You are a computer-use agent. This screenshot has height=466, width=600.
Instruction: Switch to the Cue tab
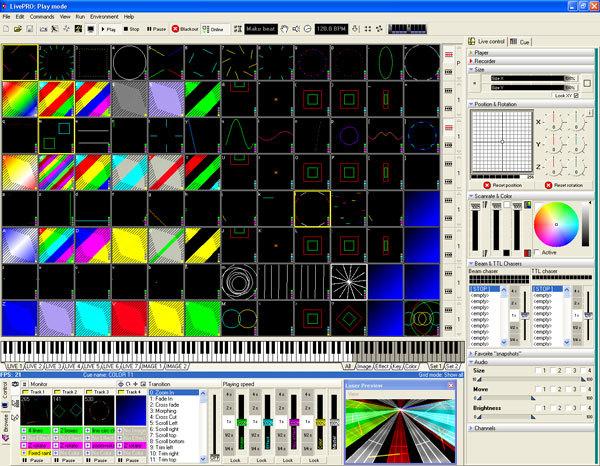click(524, 43)
